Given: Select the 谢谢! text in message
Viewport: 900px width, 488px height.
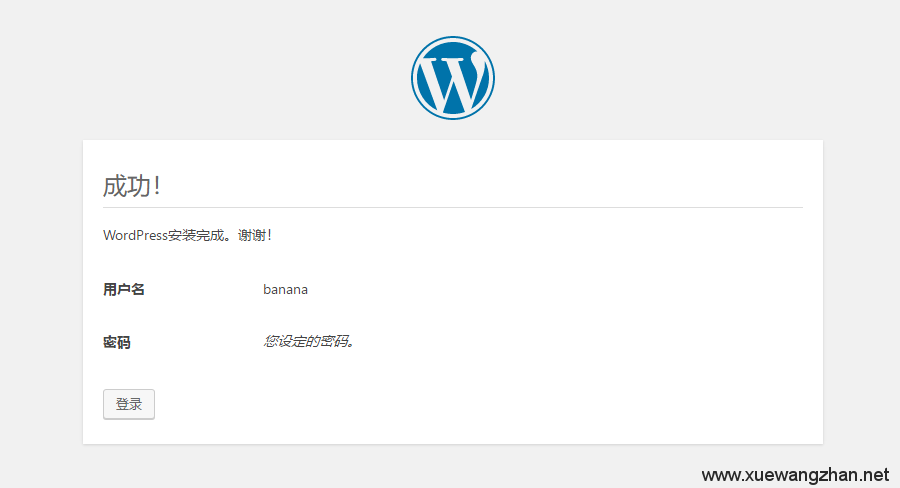Looking at the screenshot, I should coord(254,235).
